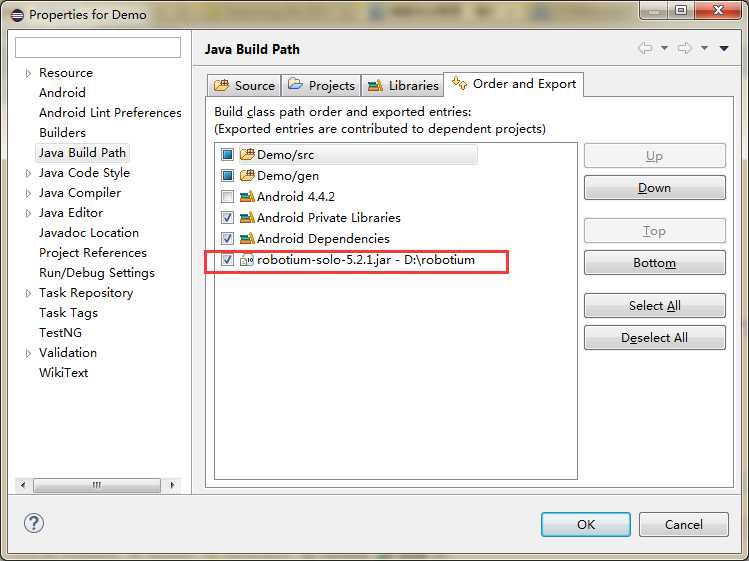Select Android Private Libraries entry text
This screenshot has width=749, height=561.
point(329,217)
